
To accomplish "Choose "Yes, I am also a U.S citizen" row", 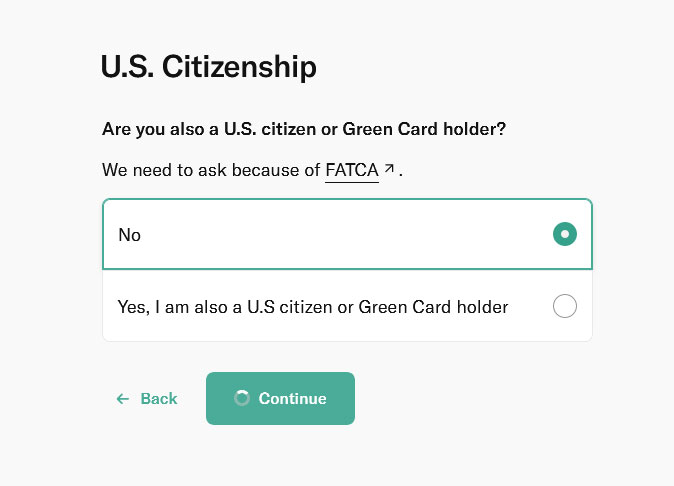I will (x=347, y=306).
